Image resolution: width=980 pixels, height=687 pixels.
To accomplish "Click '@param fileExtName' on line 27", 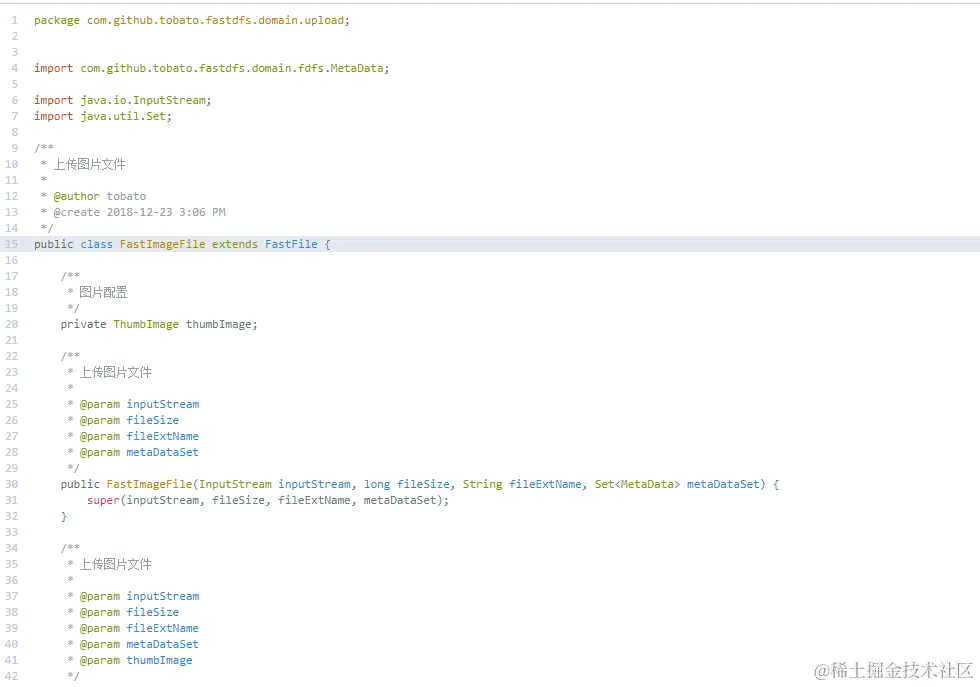I will tap(139, 436).
